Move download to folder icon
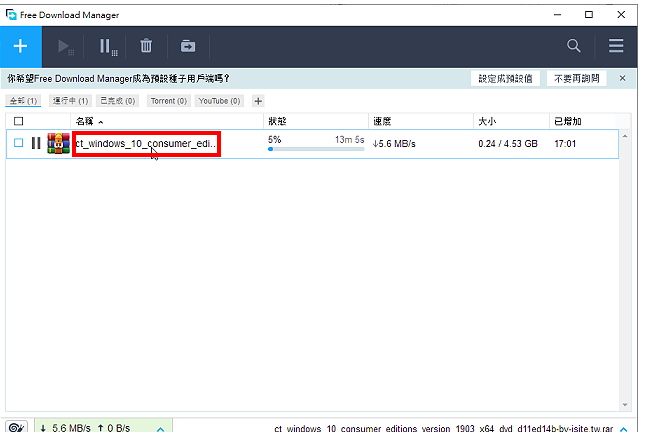Image resolution: width=651 pixels, height=432 pixels. point(188,46)
